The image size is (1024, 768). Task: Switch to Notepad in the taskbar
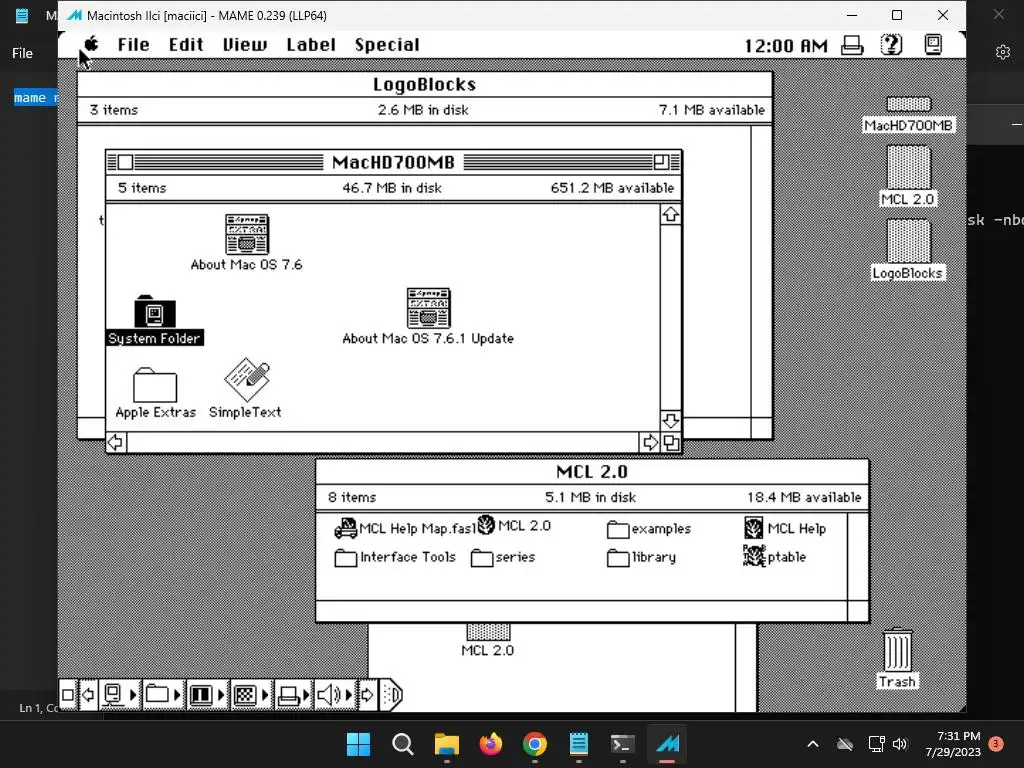[579, 744]
